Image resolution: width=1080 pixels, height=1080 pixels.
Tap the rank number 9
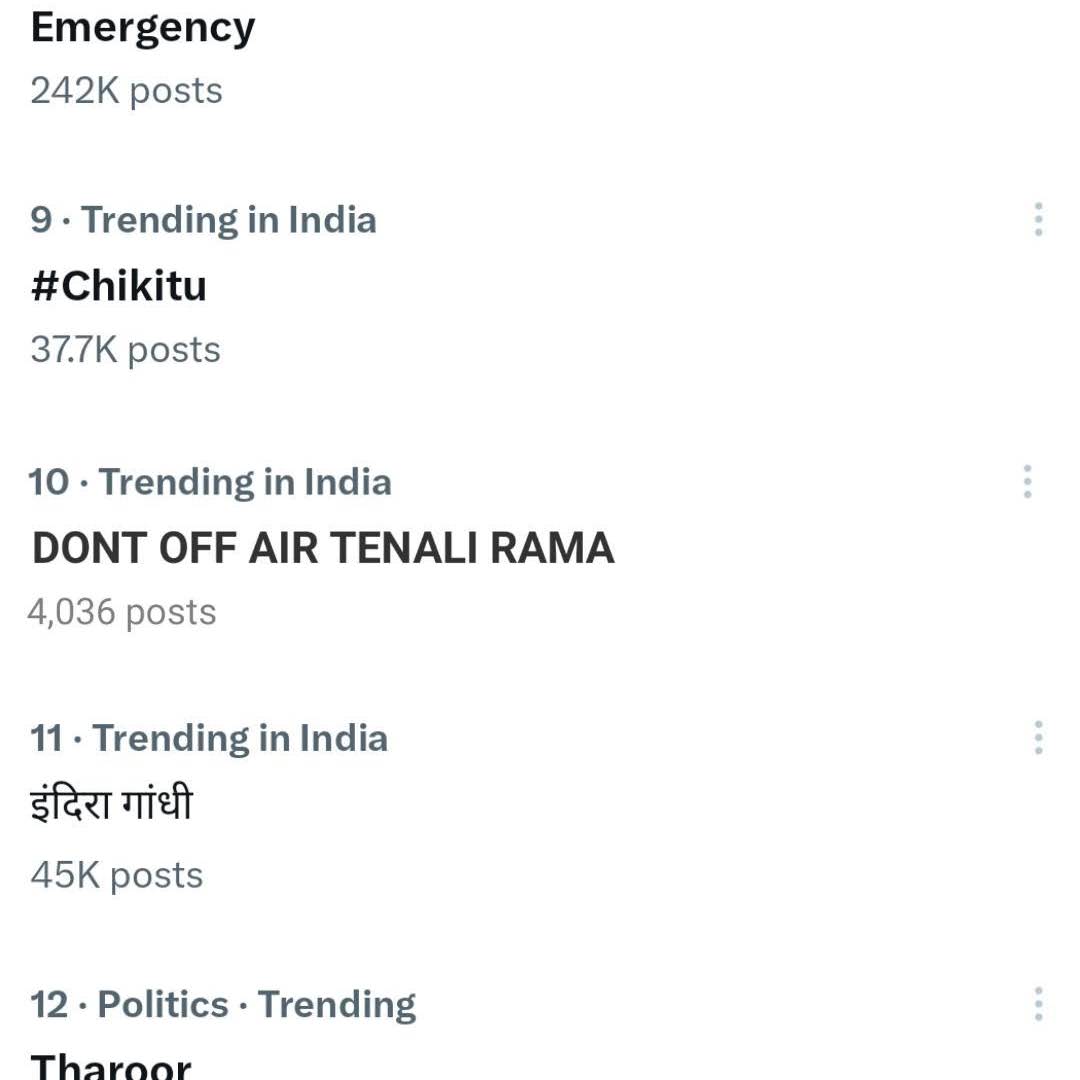coord(41,220)
